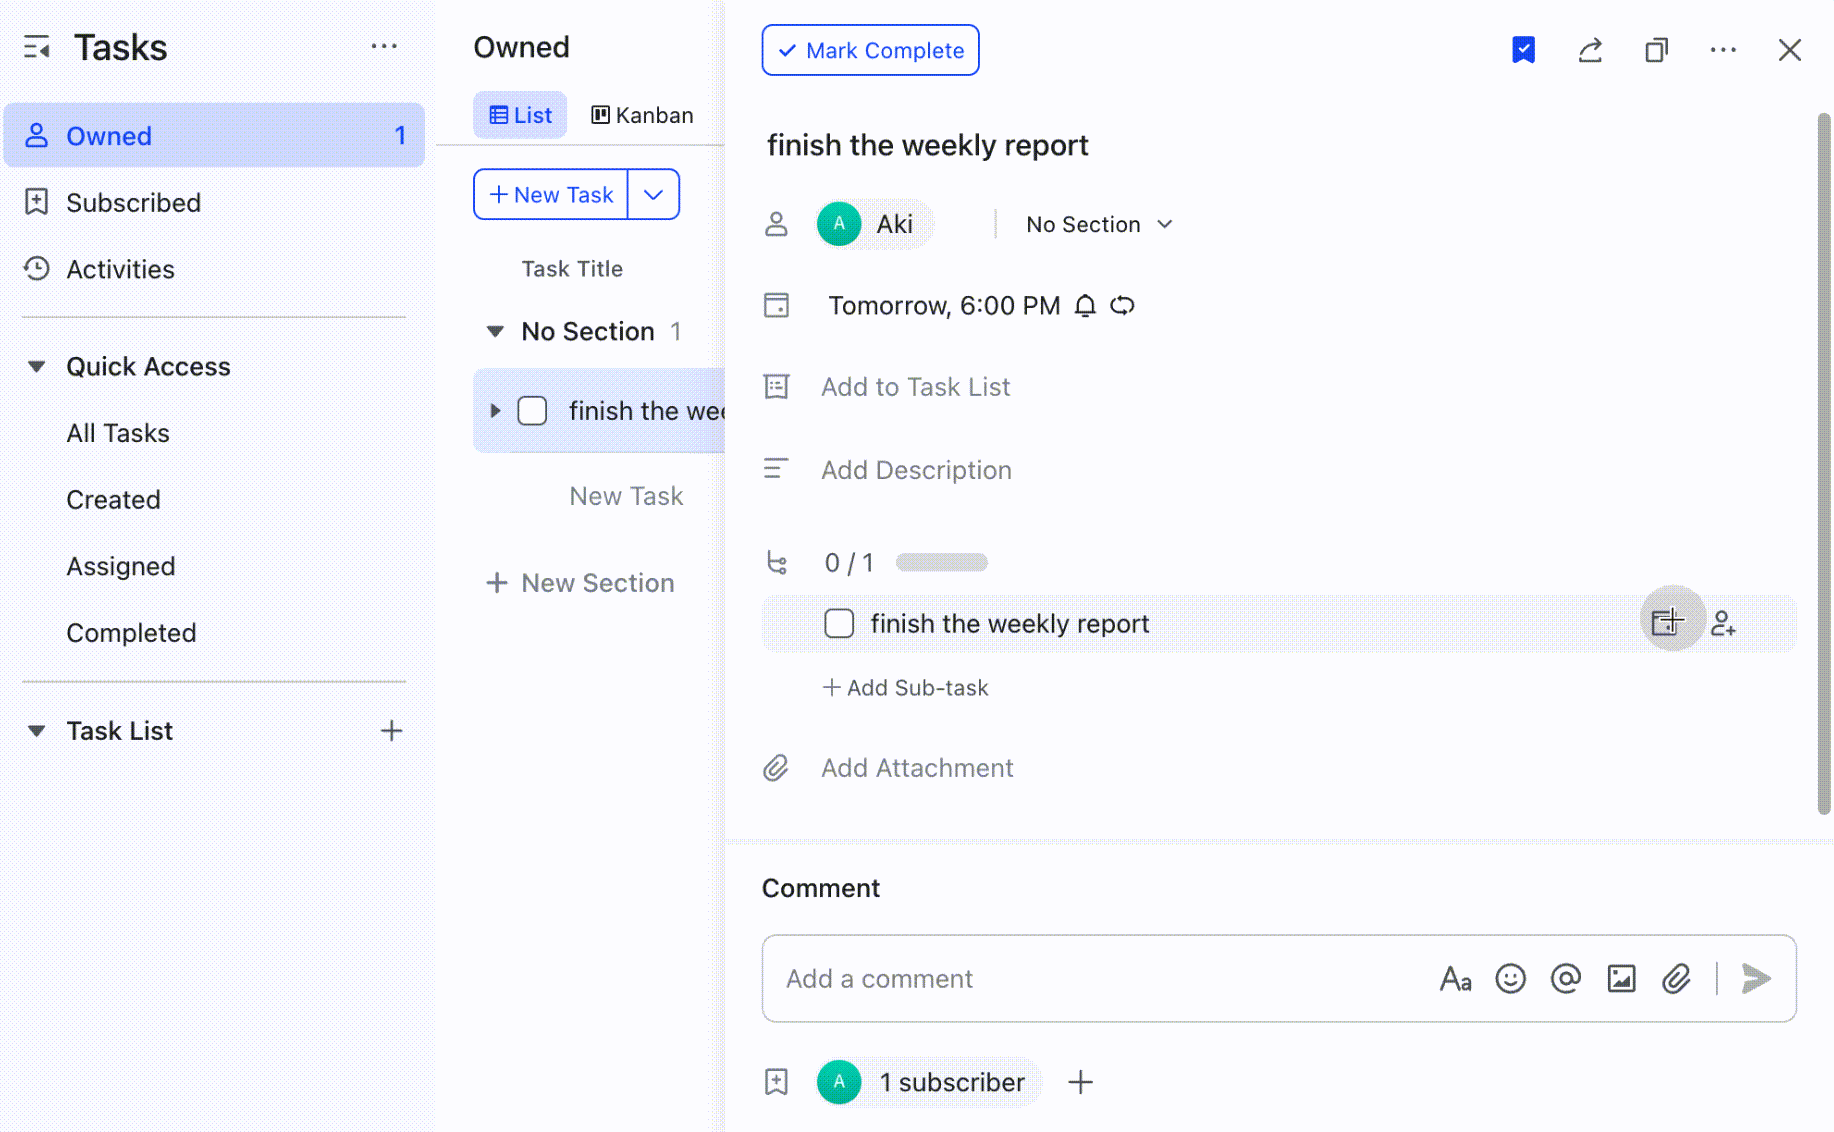The width and height of the screenshot is (1834, 1132).
Task: Check off the subtask finish the weekly report
Action: tap(839, 623)
